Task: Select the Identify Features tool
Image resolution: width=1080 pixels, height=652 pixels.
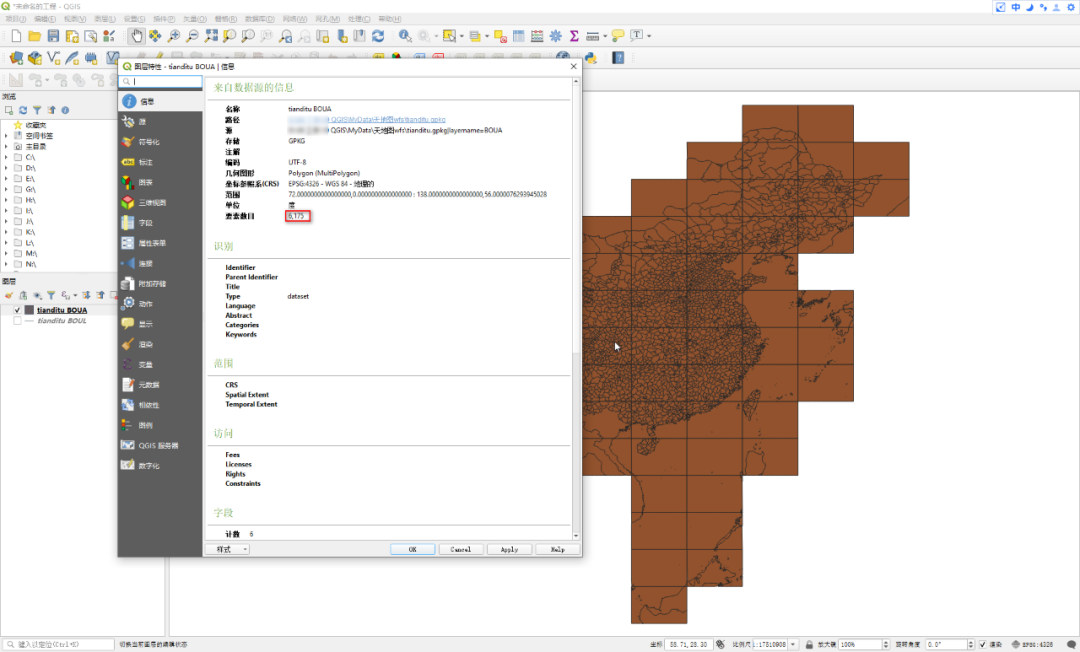Action: coord(405,36)
